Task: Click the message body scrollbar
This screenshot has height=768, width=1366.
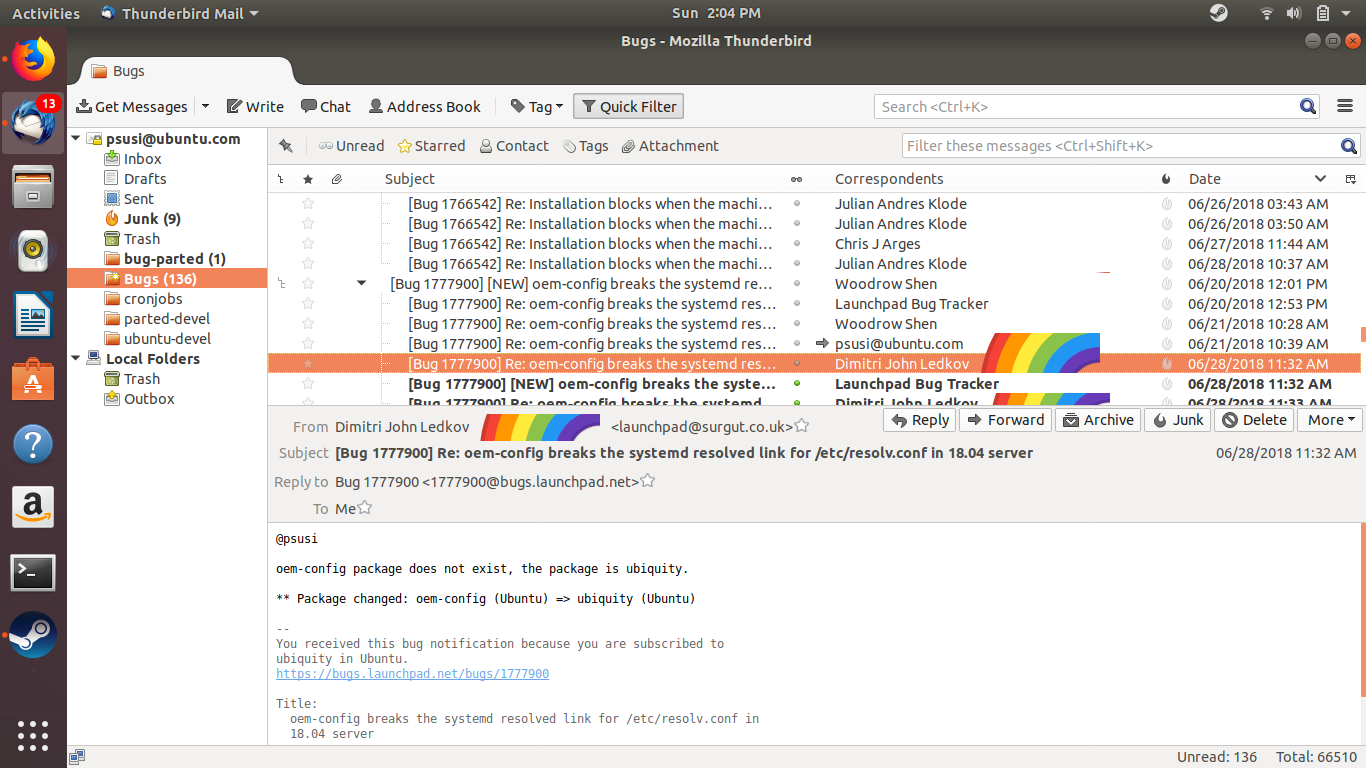Action: pos(1362,608)
